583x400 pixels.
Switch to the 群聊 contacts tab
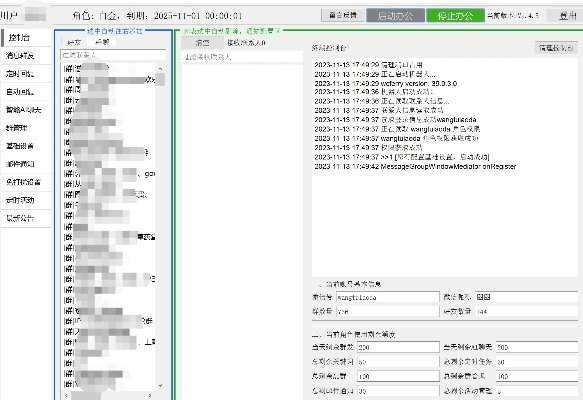102,42
